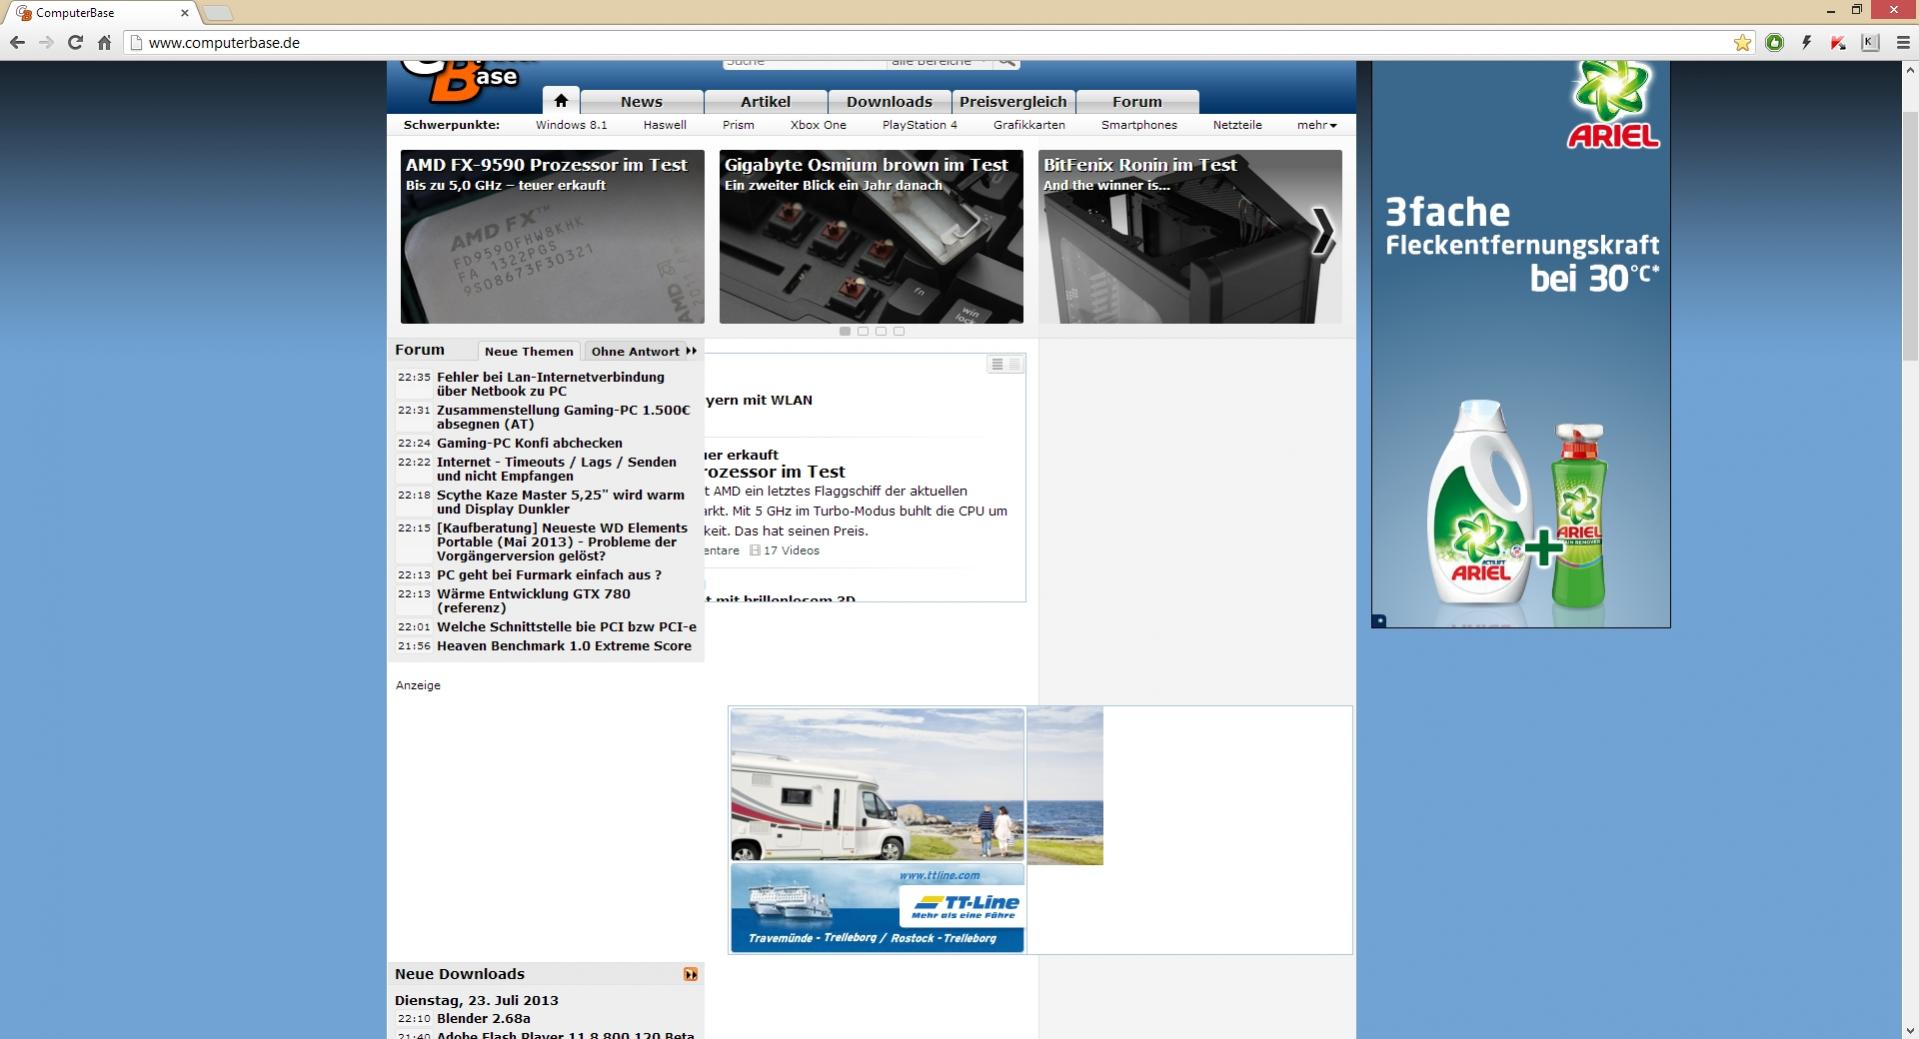Follow the Xbox One topic link
The width and height of the screenshot is (1919, 1039).
click(818, 125)
